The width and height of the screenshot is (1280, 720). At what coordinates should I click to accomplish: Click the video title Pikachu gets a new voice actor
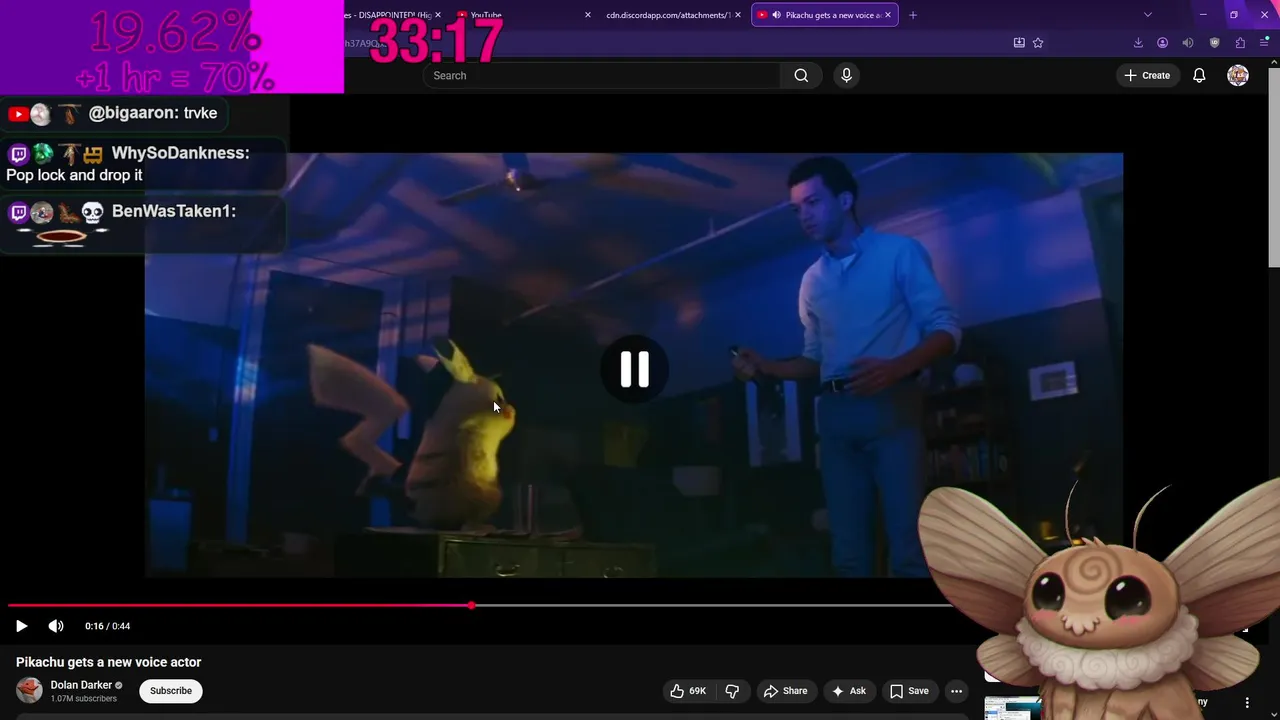108,662
